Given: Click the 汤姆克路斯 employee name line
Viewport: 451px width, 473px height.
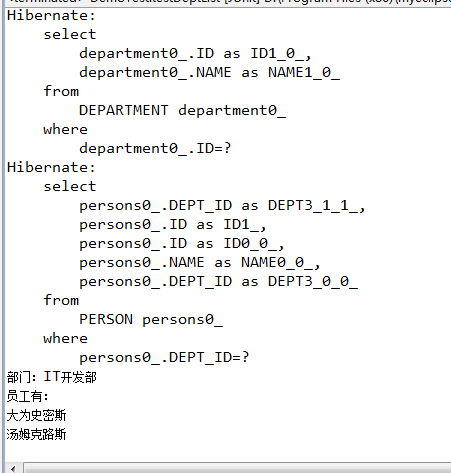Looking at the screenshot, I should 36,434.
